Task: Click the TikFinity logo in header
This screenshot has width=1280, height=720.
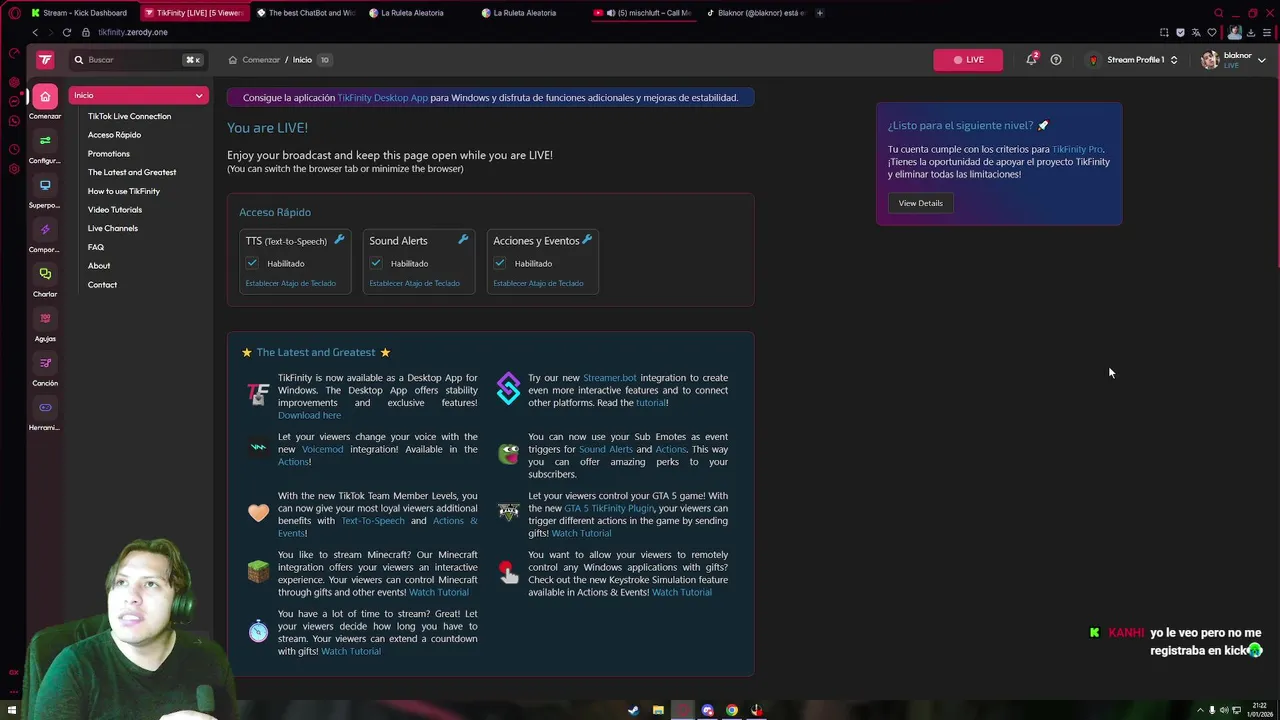Action: click(x=45, y=60)
